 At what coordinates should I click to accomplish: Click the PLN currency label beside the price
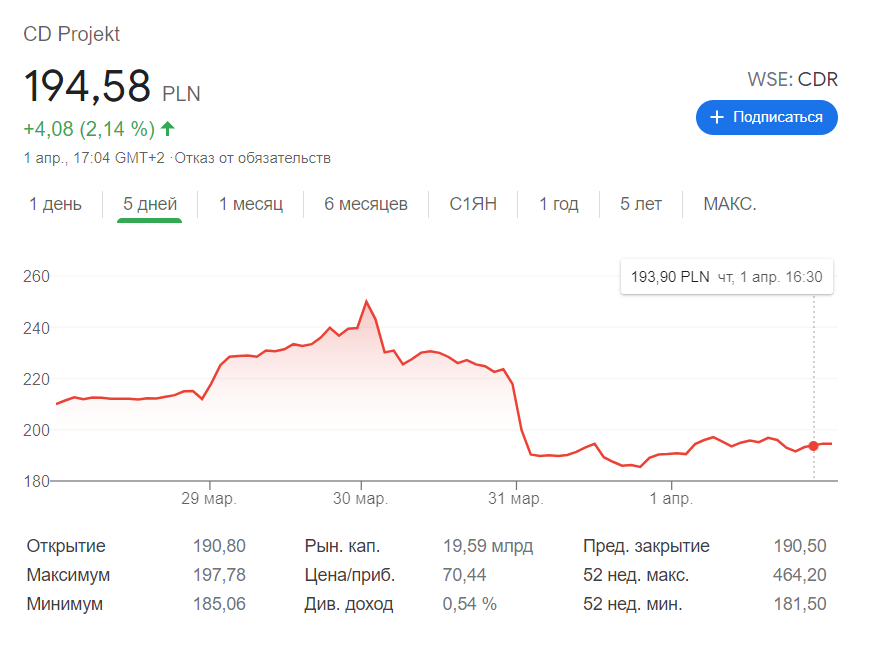[181, 93]
